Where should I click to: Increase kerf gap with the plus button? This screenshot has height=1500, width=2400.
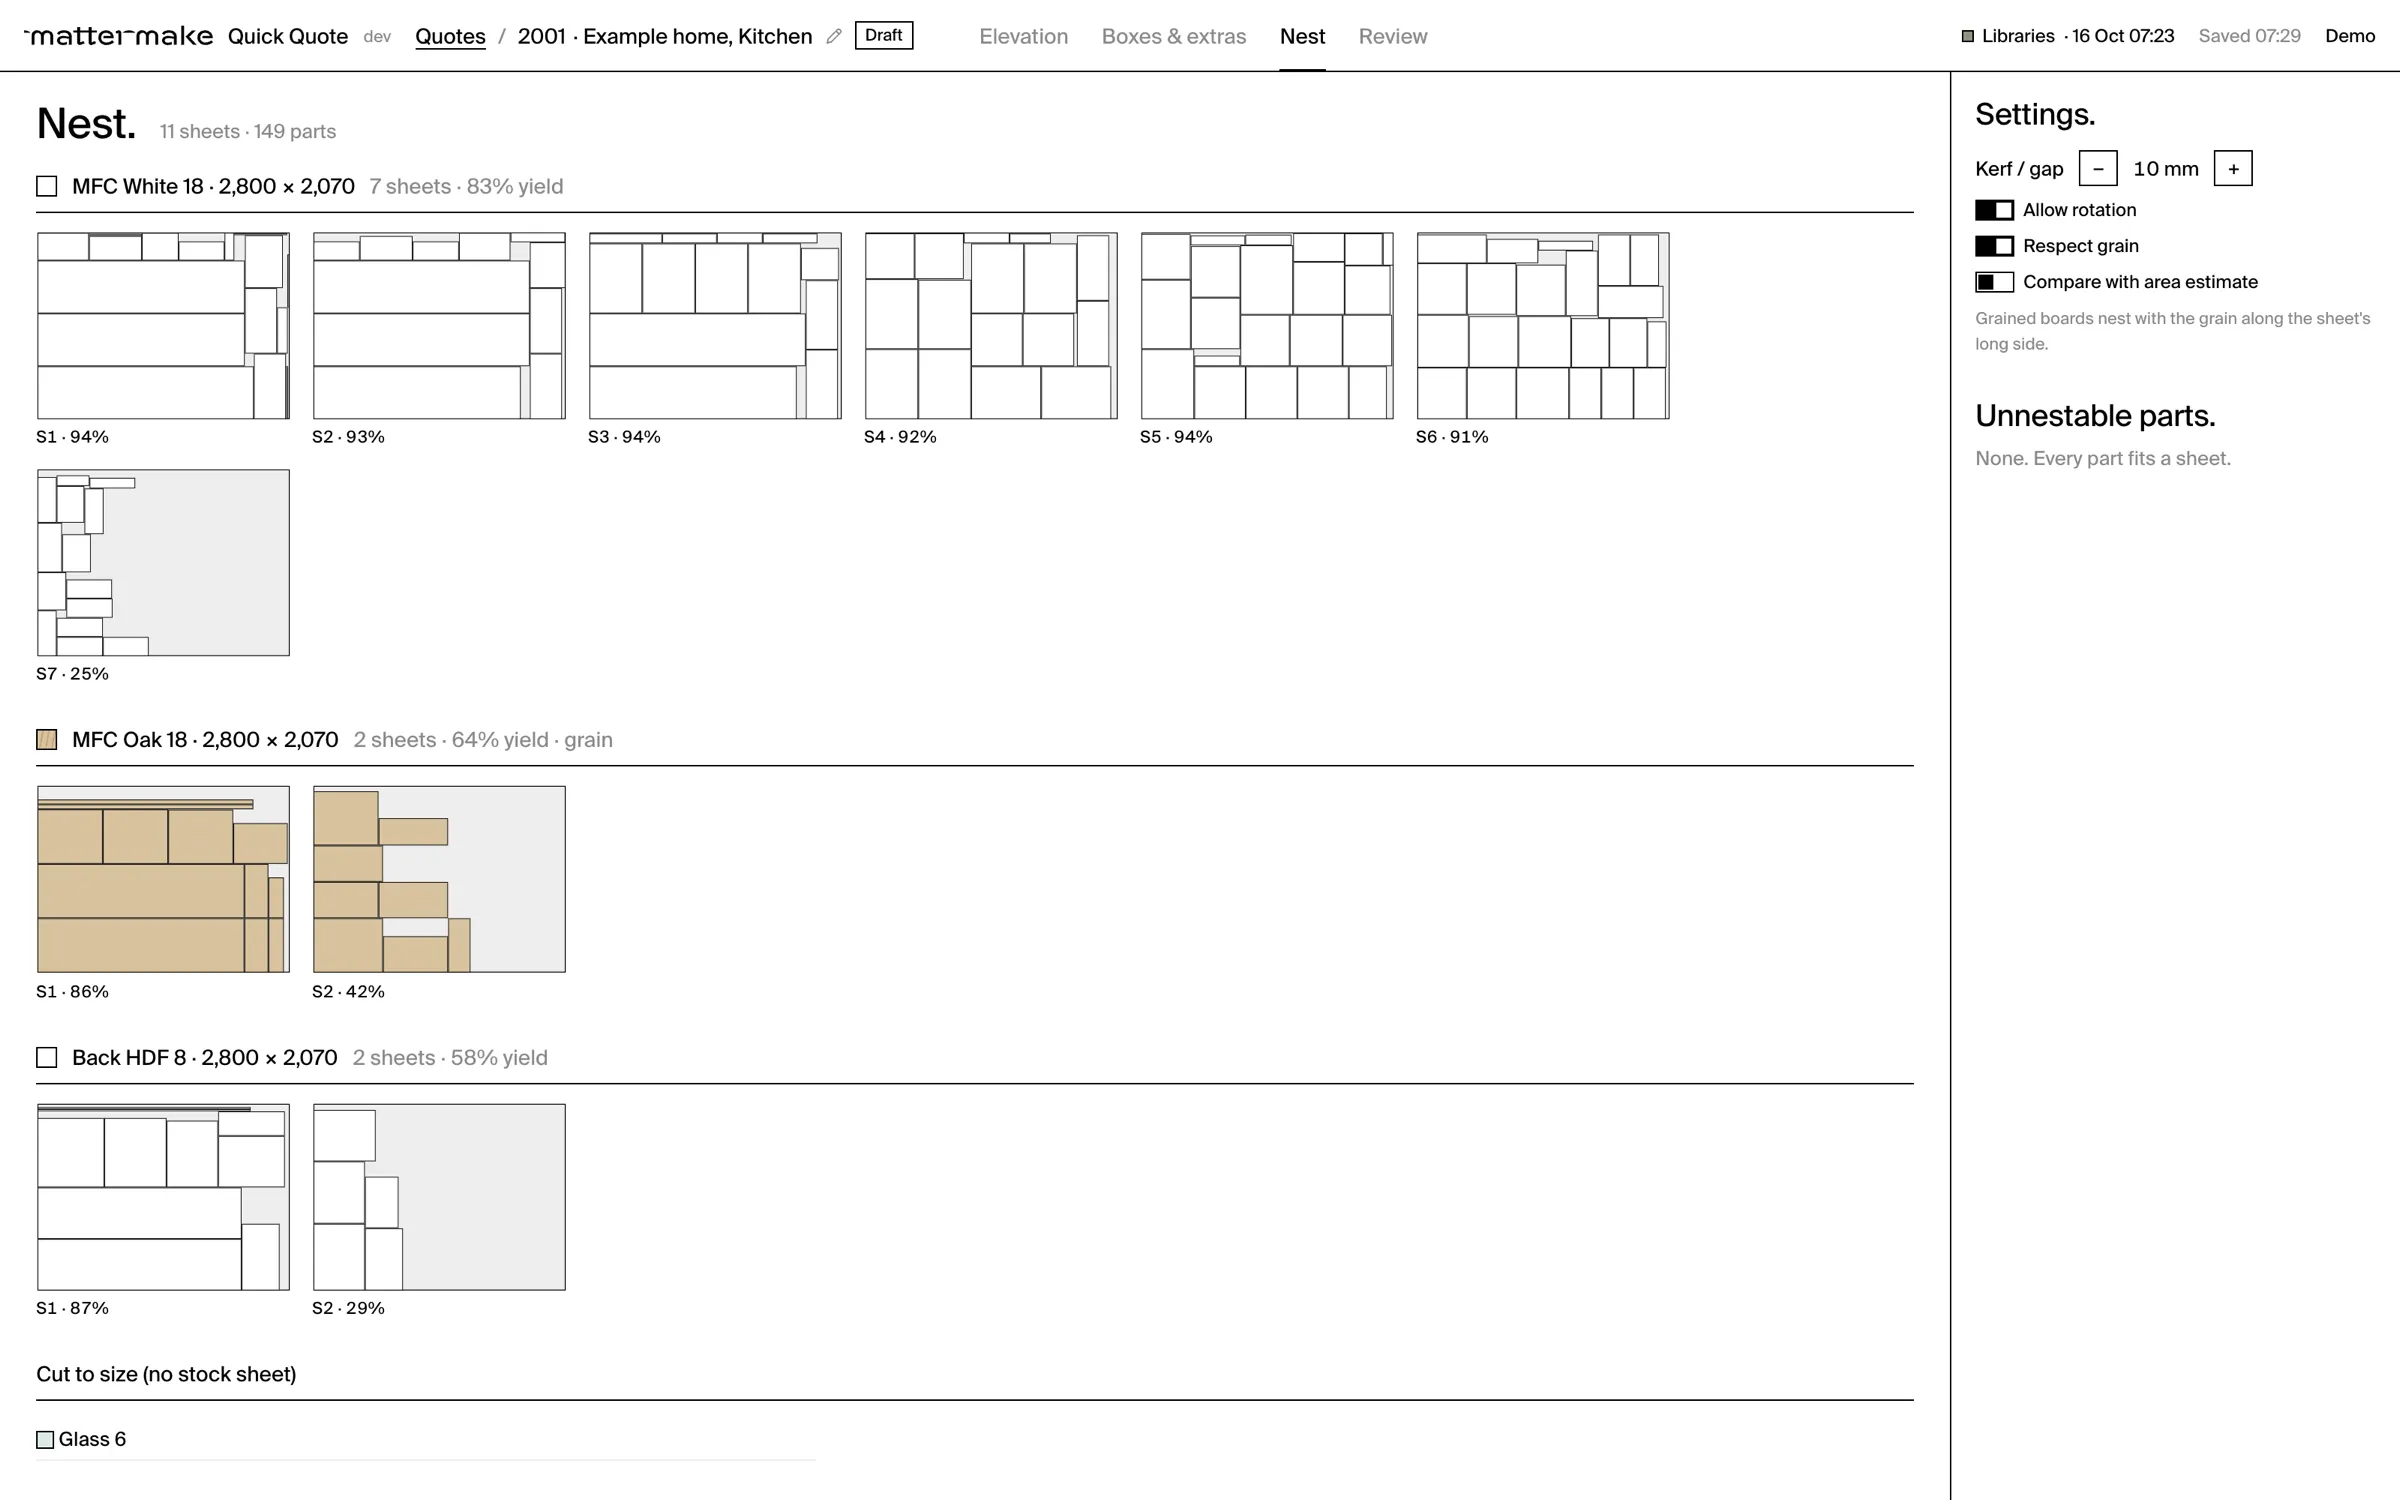[x=2233, y=169]
